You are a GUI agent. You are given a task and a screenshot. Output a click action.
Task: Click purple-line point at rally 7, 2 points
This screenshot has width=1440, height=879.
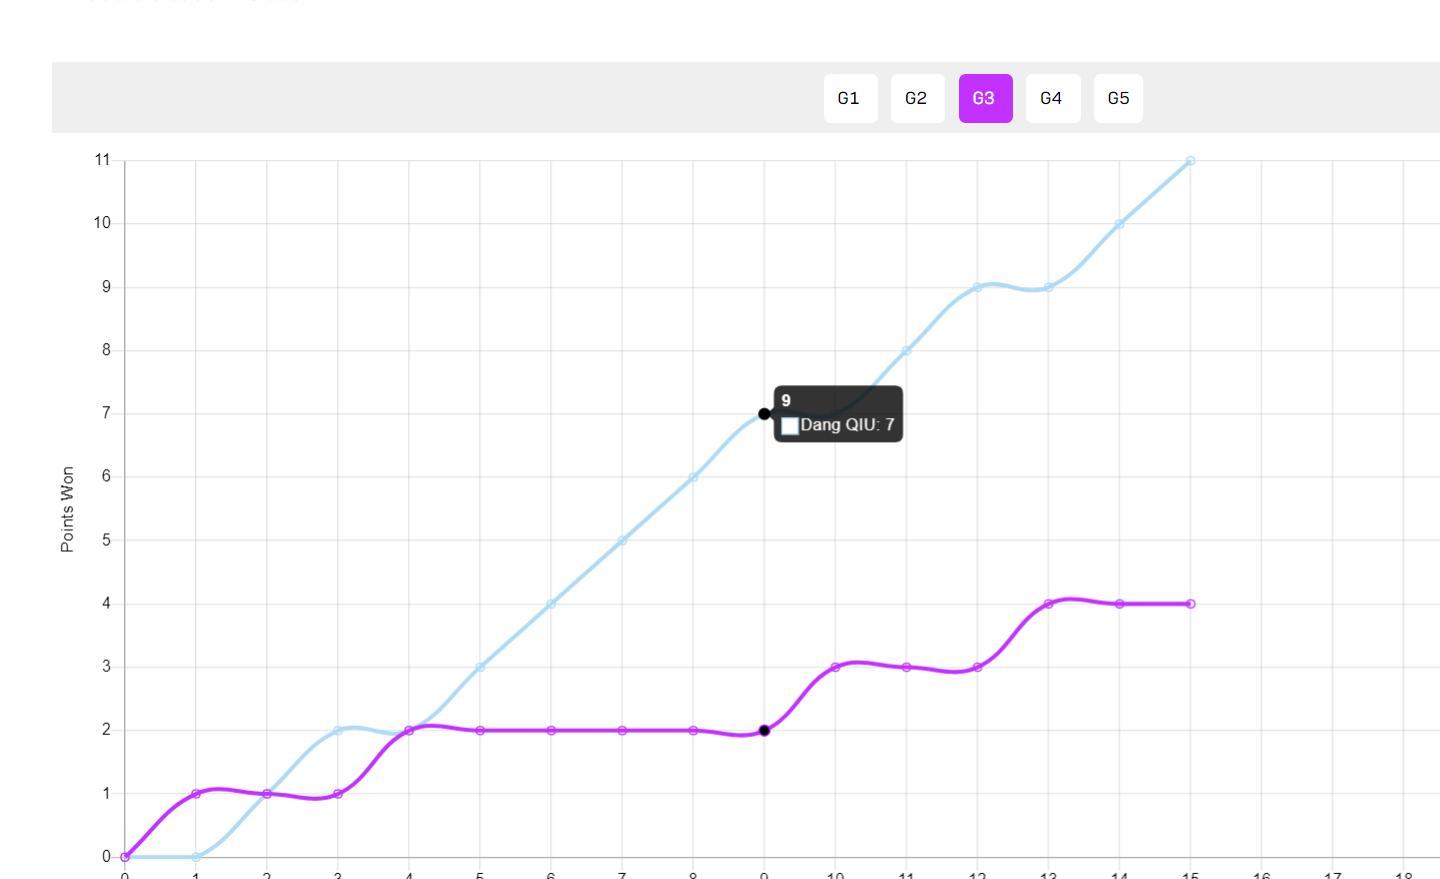point(622,731)
